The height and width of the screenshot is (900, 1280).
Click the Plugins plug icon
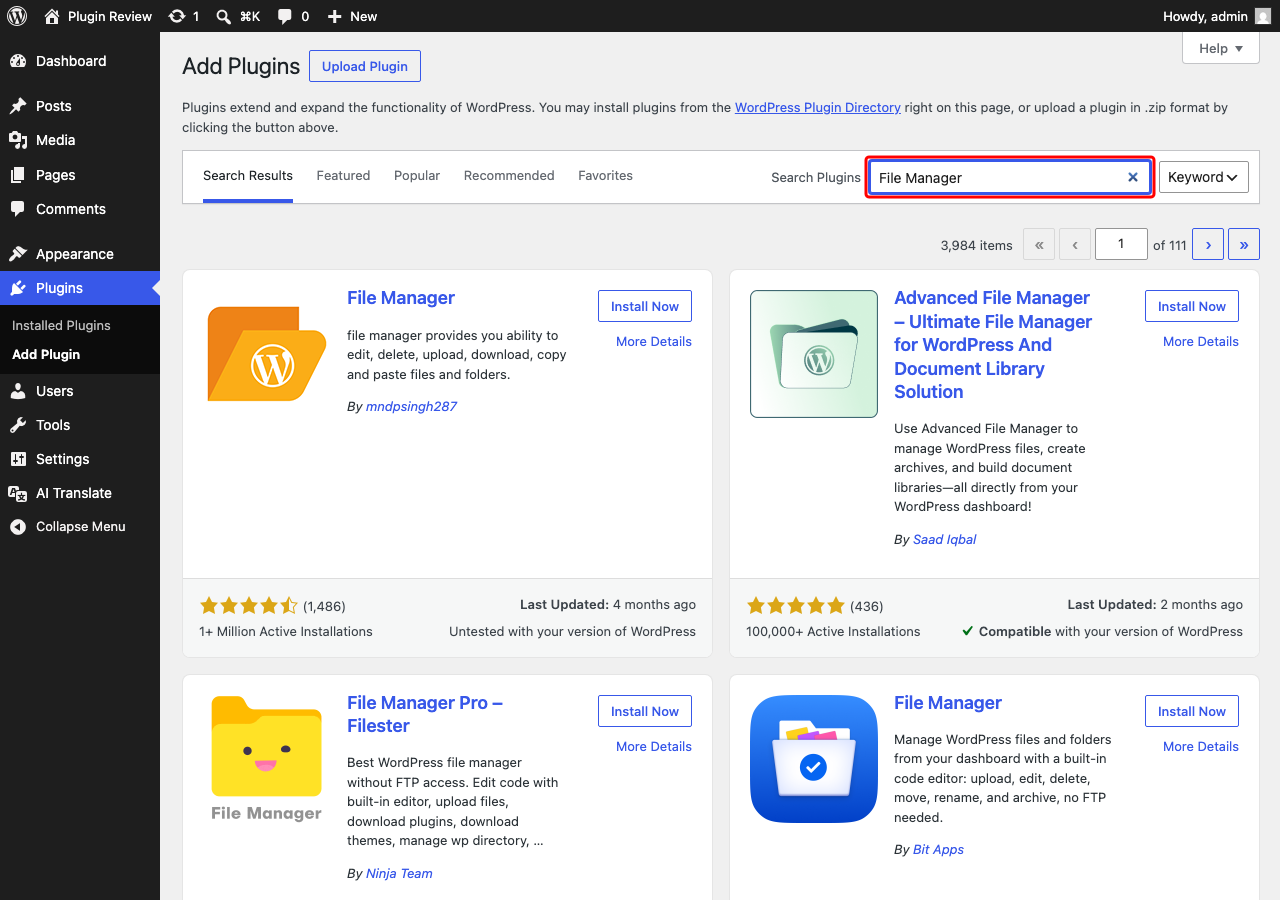click(x=18, y=288)
